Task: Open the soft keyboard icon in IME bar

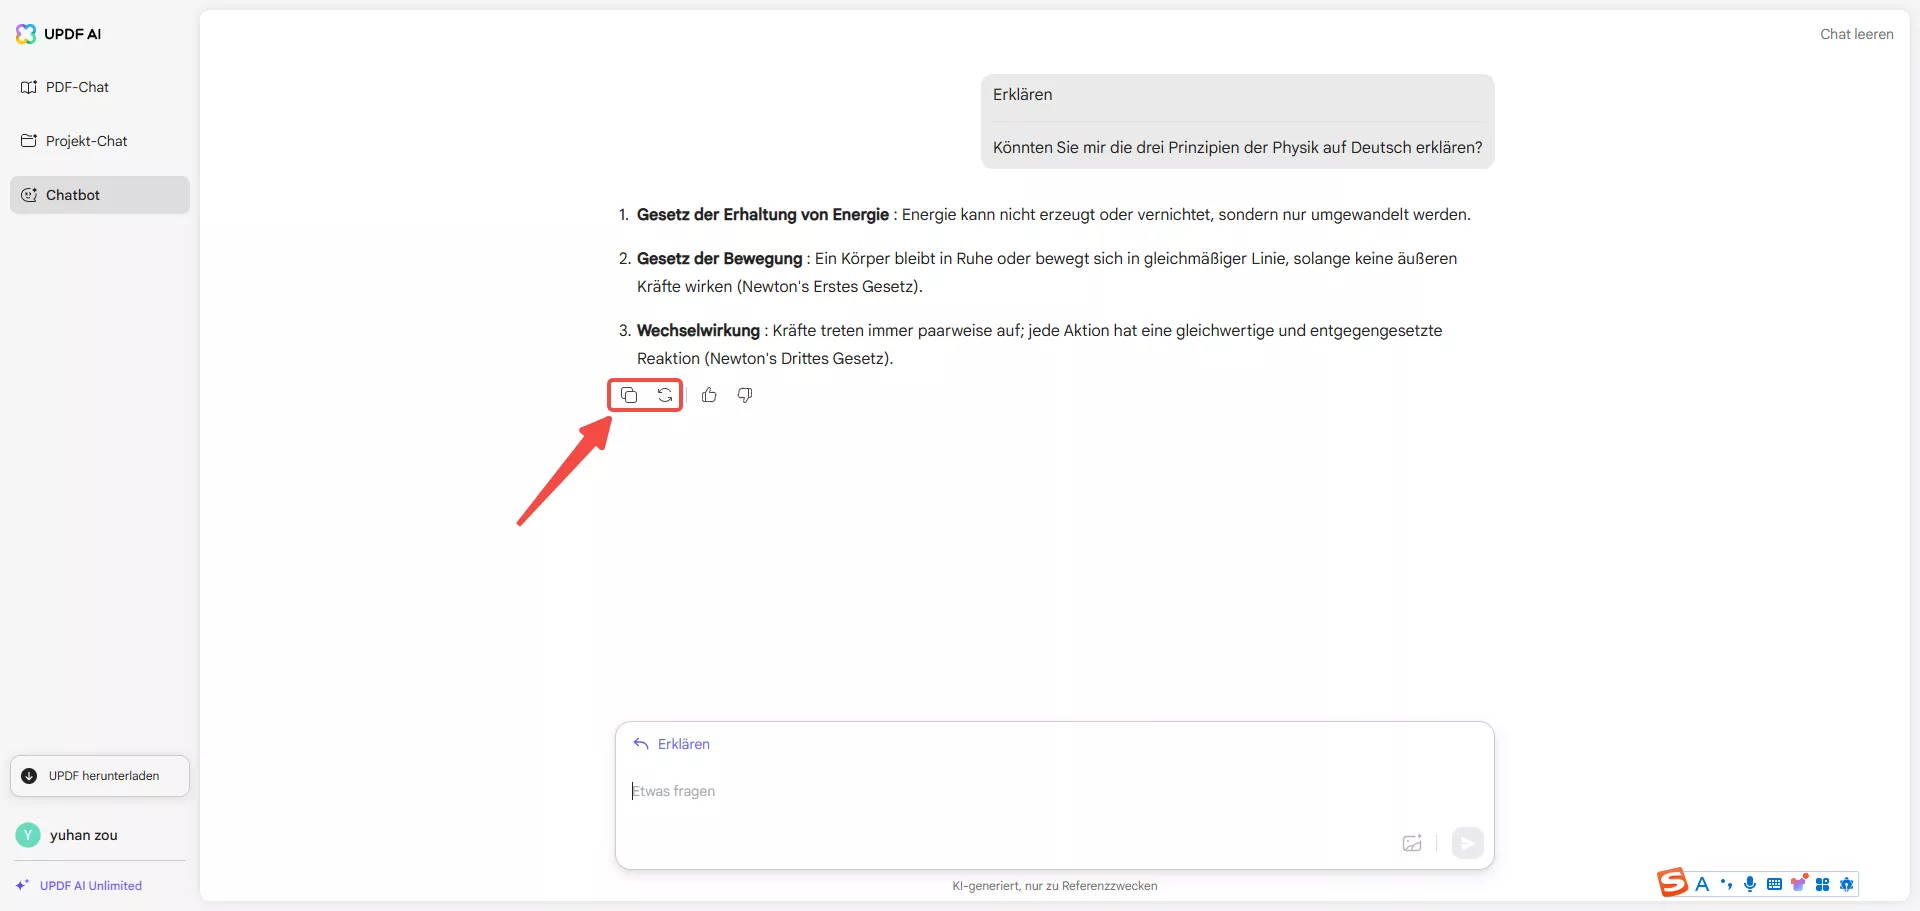Action: point(1774,884)
